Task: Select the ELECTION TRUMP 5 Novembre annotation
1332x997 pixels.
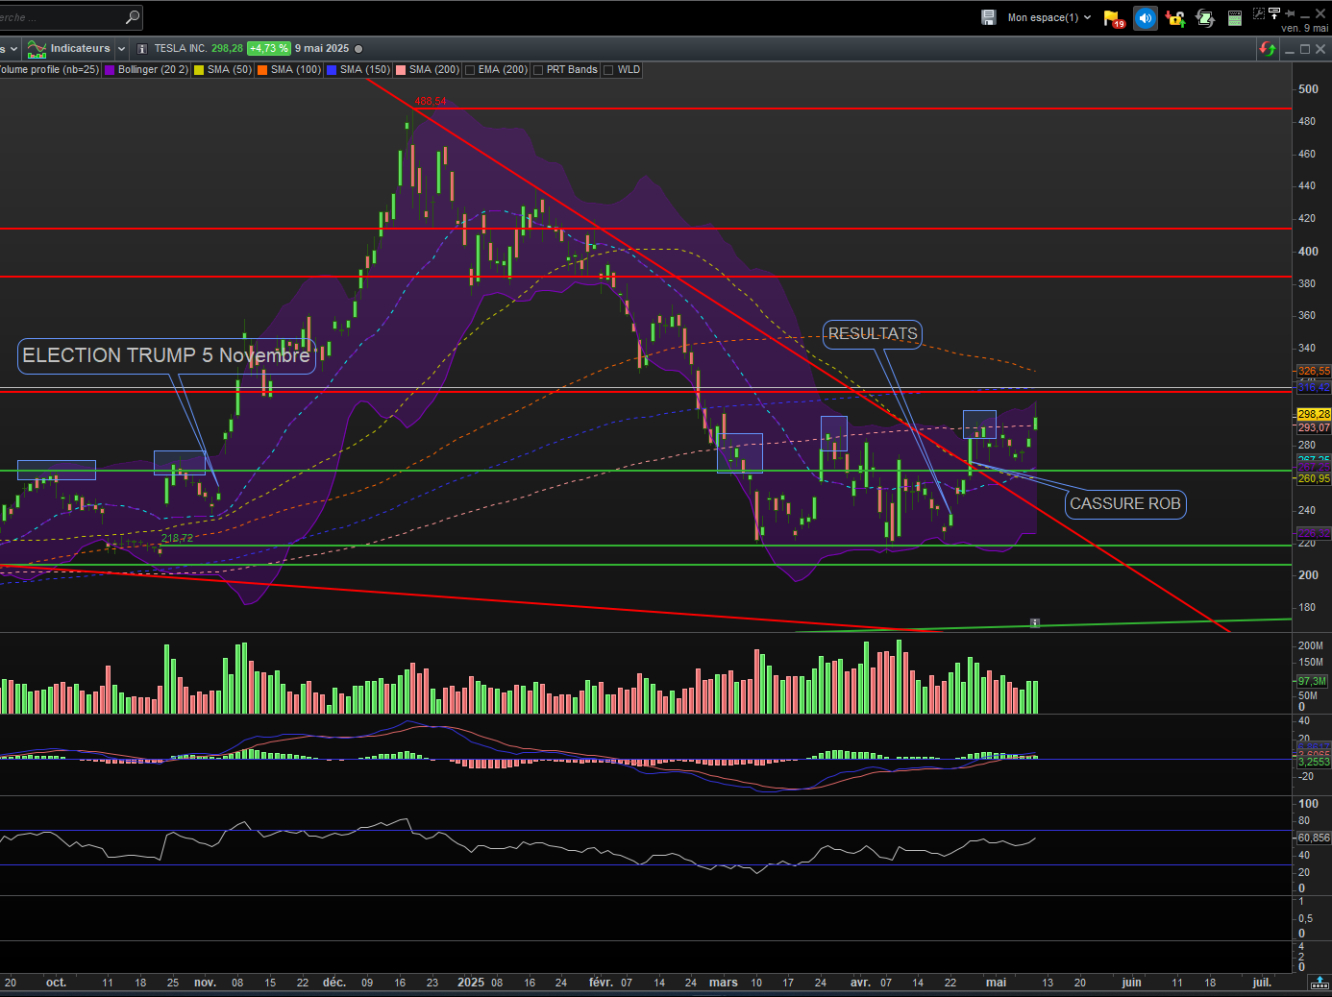Action: (166, 356)
